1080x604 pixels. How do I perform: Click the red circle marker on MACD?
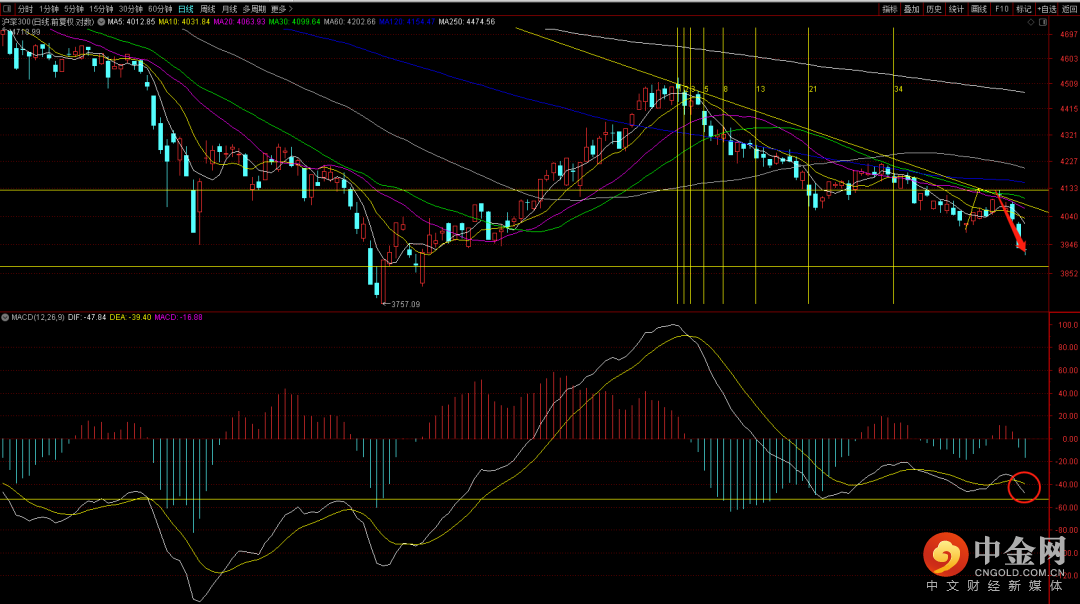[1025, 487]
